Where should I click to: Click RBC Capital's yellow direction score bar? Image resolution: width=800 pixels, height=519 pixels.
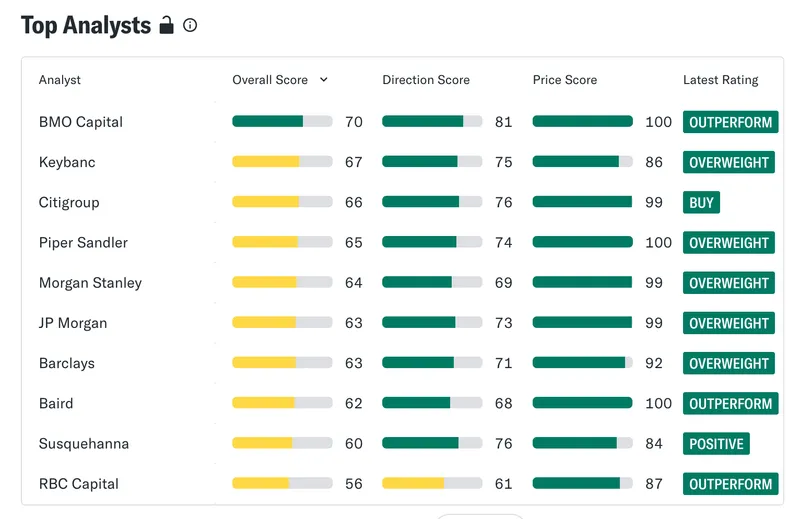432,483
